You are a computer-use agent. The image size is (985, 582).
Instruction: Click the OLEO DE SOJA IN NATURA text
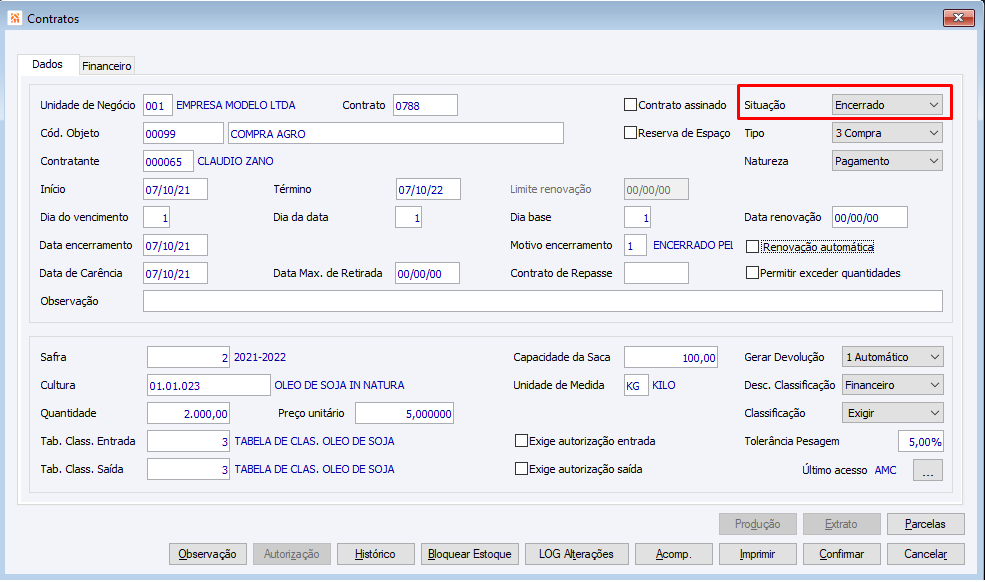click(339, 385)
